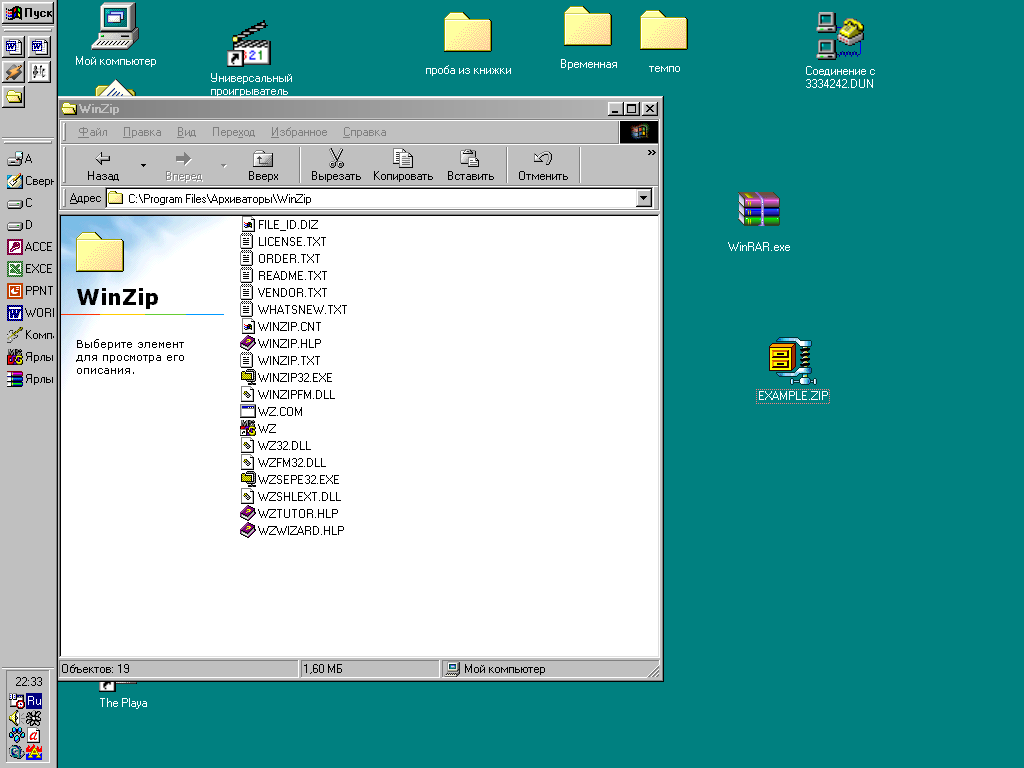Screen dimensions: 1024x768
Task: Select the WINZIP.CNT file
Action: 281,327
